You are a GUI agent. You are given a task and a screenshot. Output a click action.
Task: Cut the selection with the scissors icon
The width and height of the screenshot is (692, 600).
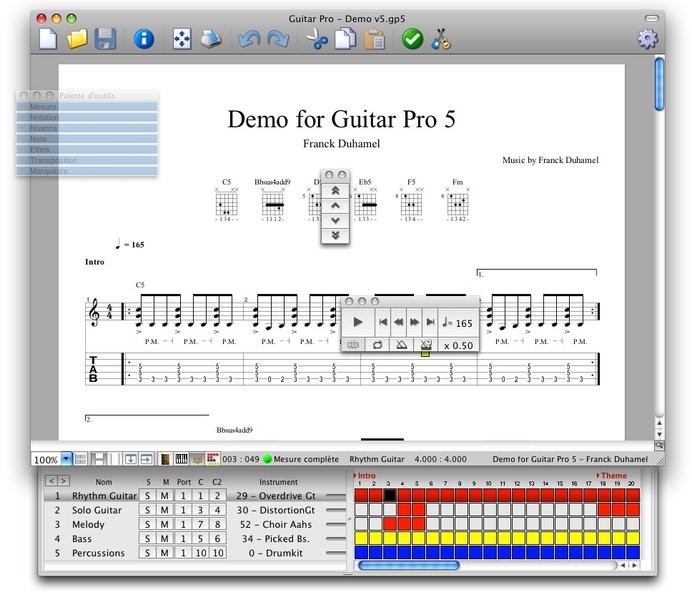317,39
